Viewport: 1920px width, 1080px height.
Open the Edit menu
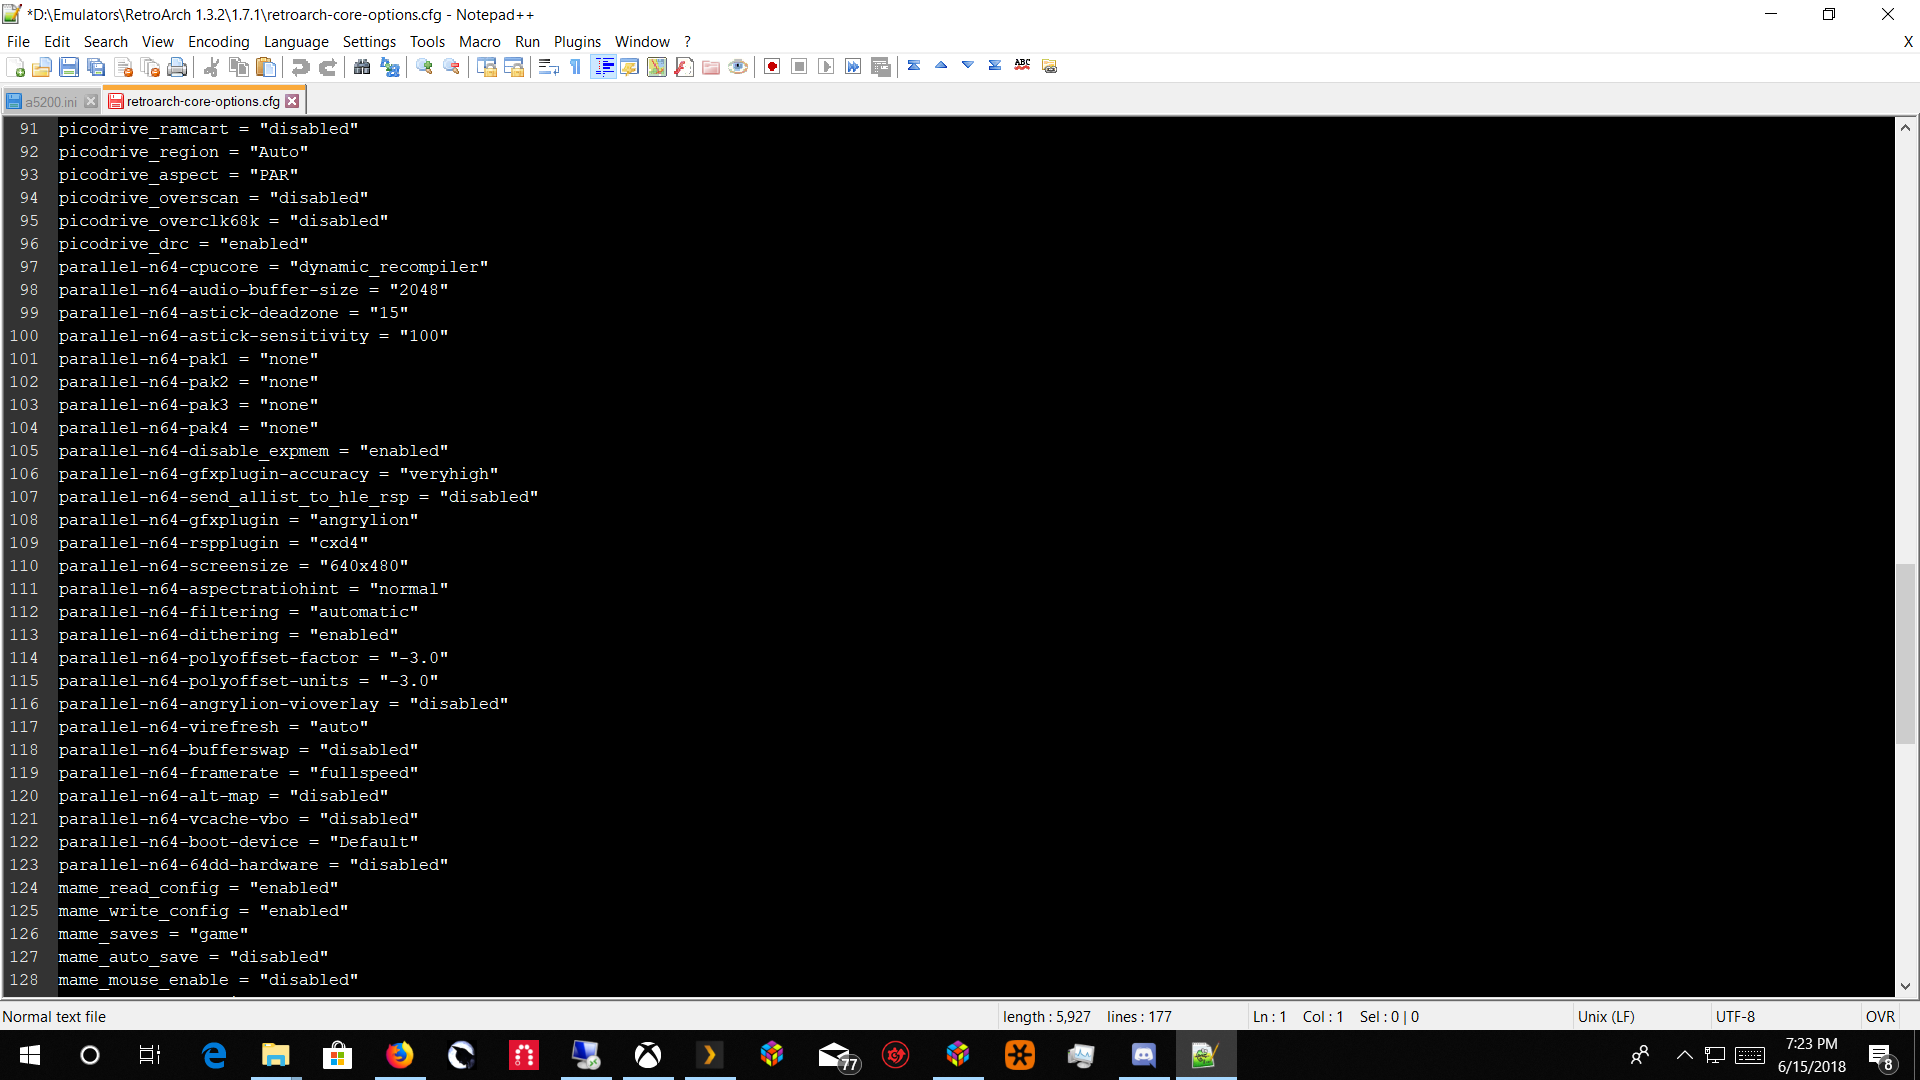[57, 42]
